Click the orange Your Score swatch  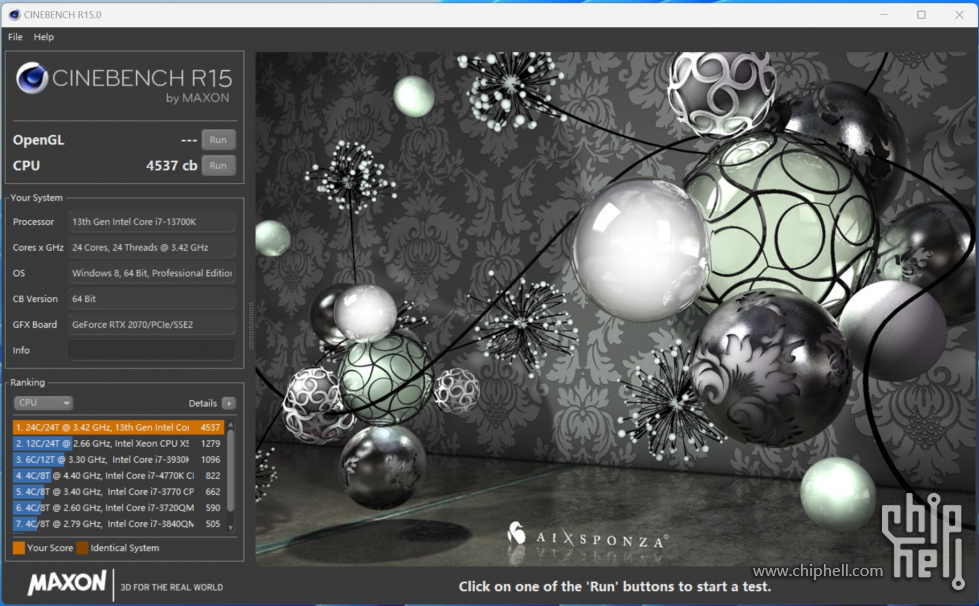click(x=19, y=548)
